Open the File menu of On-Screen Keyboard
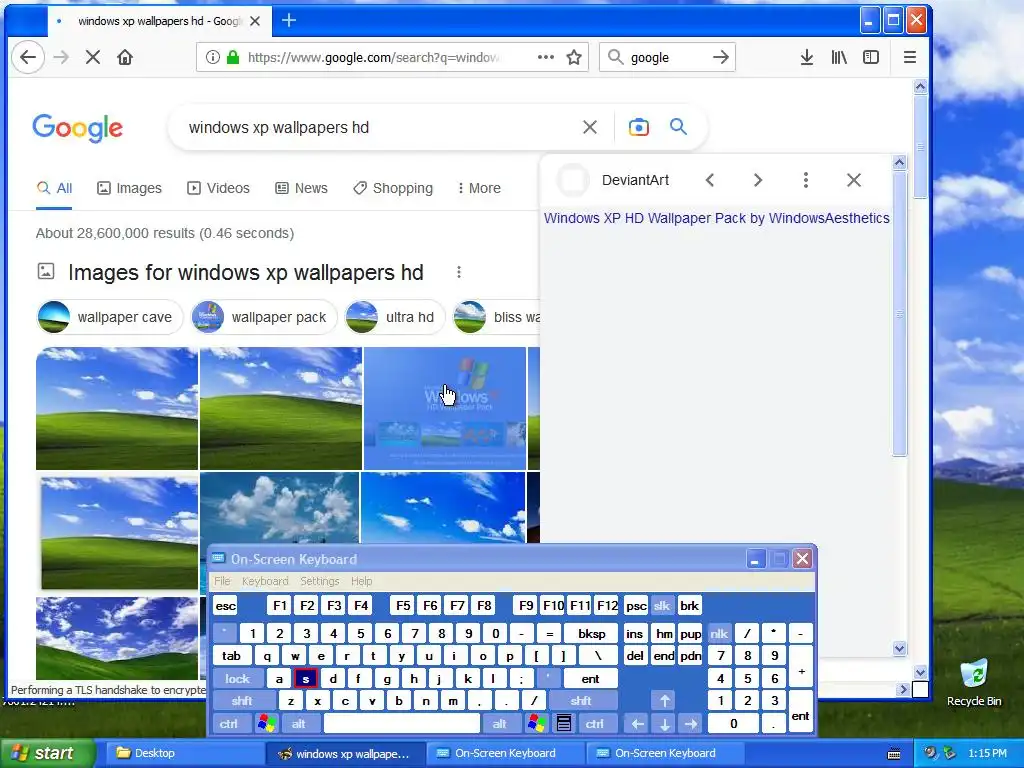Viewport: 1024px width, 768px height. click(x=223, y=581)
